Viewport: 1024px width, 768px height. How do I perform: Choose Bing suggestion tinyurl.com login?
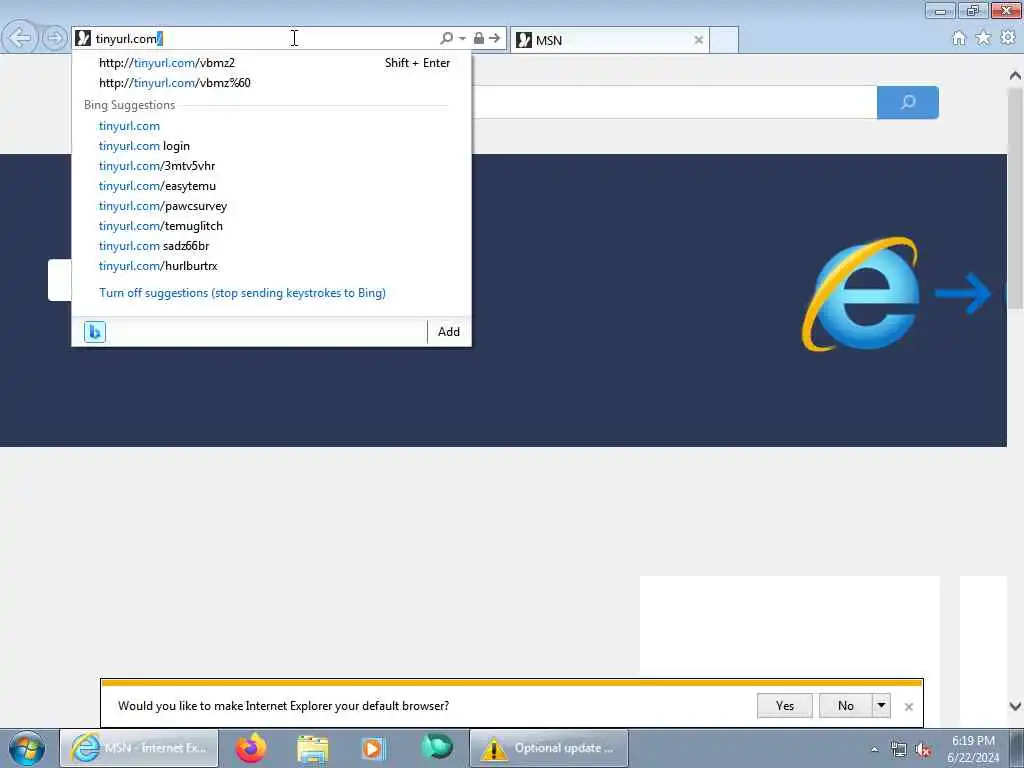point(272,146)
